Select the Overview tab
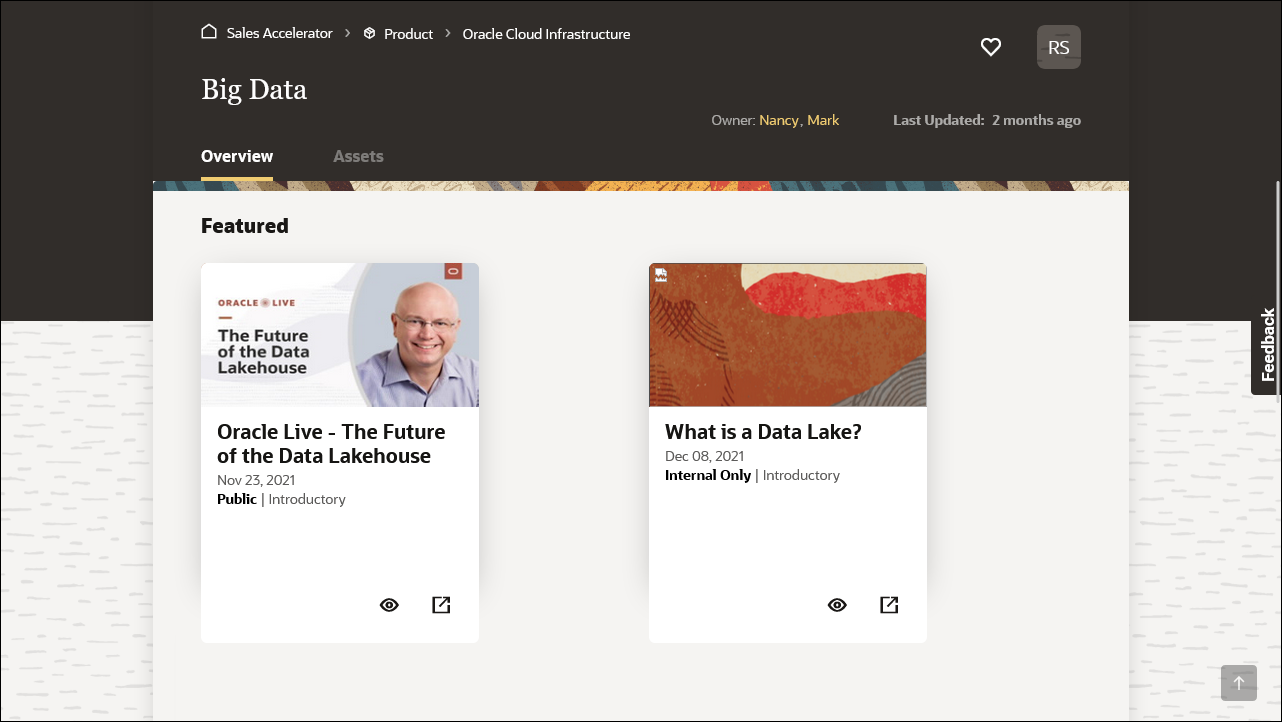Viewport: 1282px width, 722px height. tap(236, 156)
